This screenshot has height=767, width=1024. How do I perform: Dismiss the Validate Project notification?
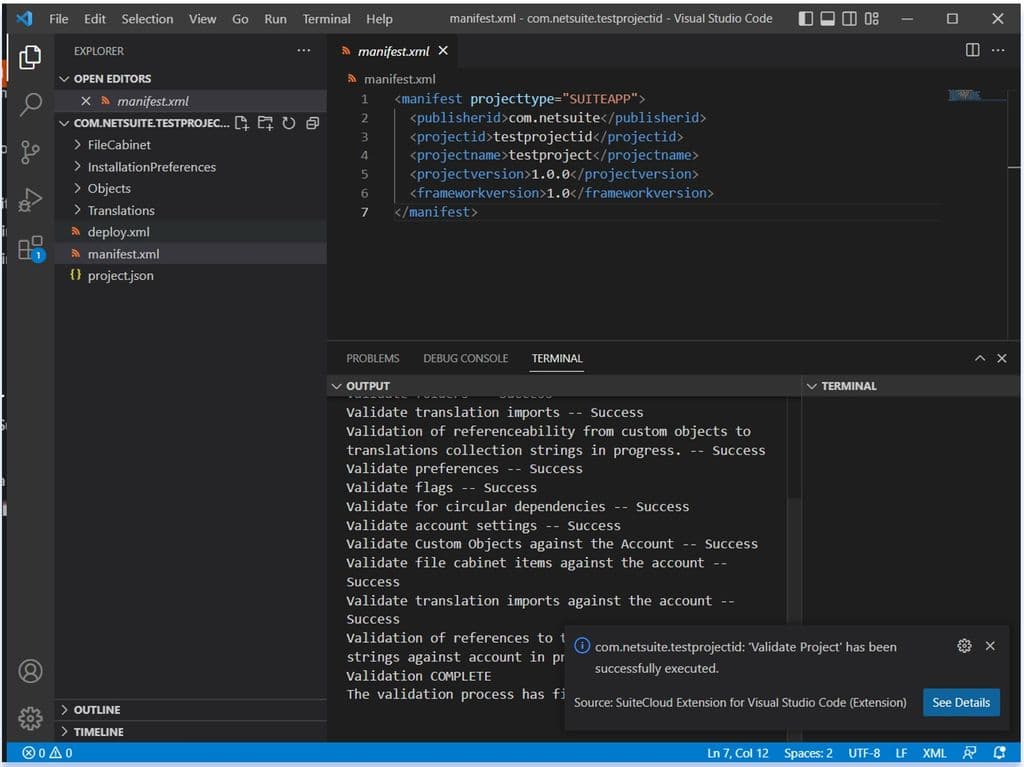click(x=990, y=646)
